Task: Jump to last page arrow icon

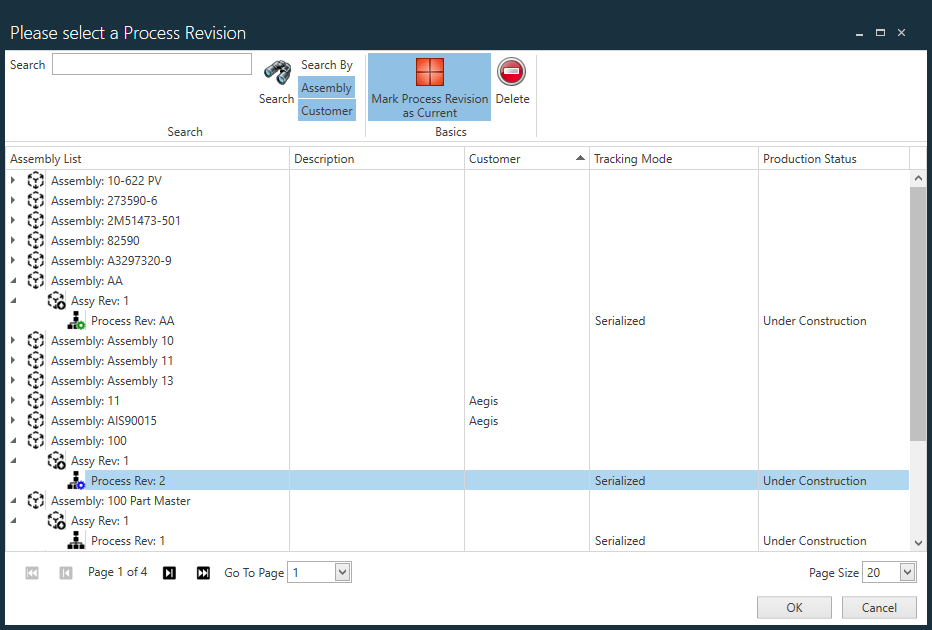Action: click(203, 573)
